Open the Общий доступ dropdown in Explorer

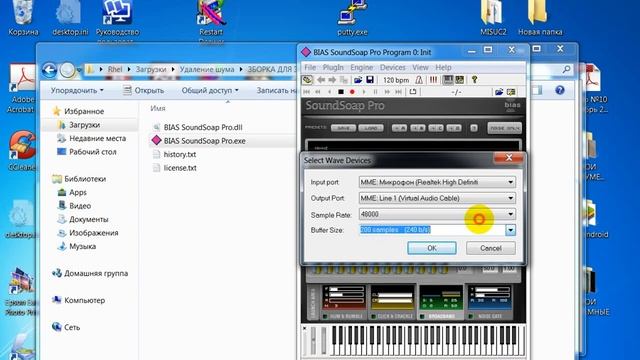pyautogui.click(x=210, y=90)
